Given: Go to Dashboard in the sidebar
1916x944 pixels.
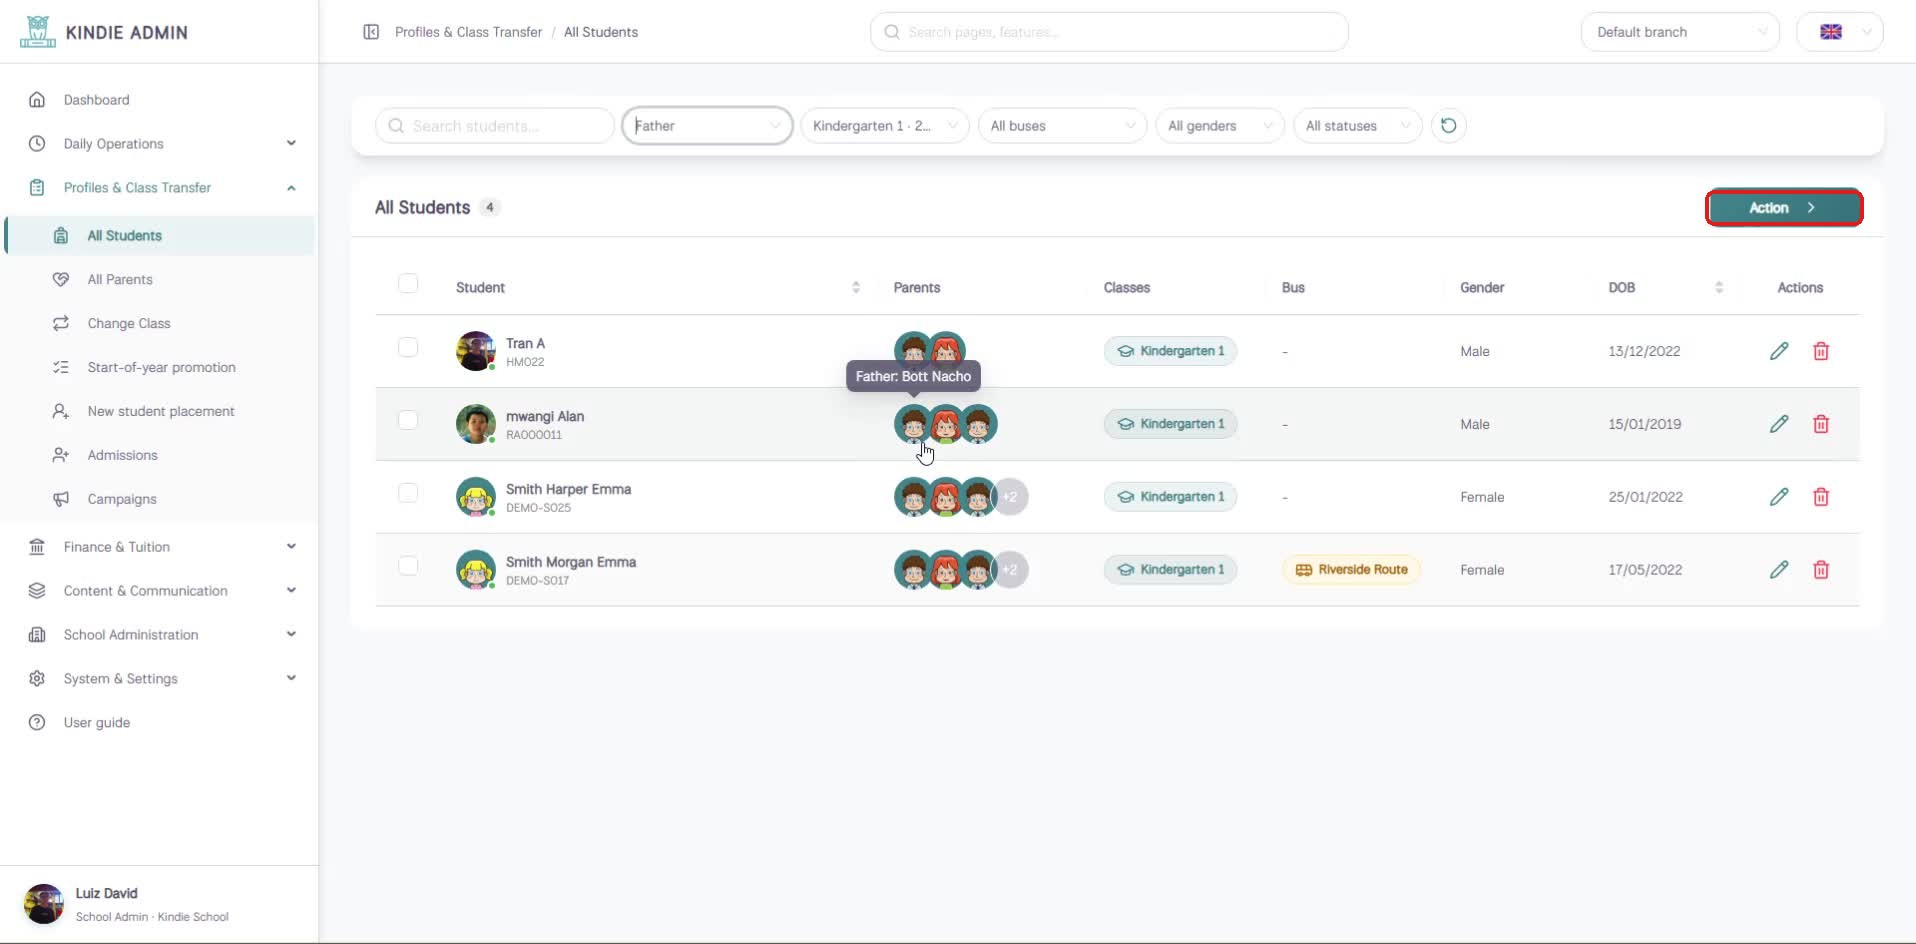Looking at the screenshot, I should point(160,100).
